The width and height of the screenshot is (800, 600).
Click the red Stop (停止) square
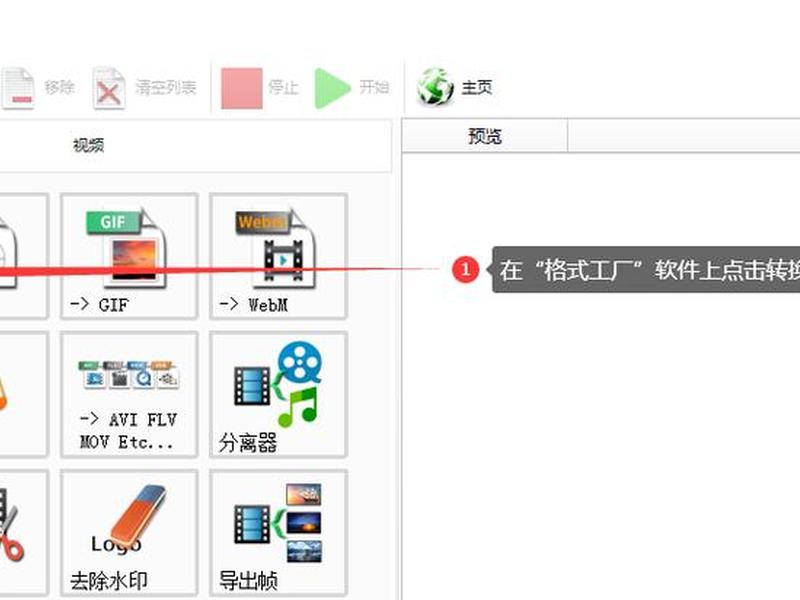[241, 88]
